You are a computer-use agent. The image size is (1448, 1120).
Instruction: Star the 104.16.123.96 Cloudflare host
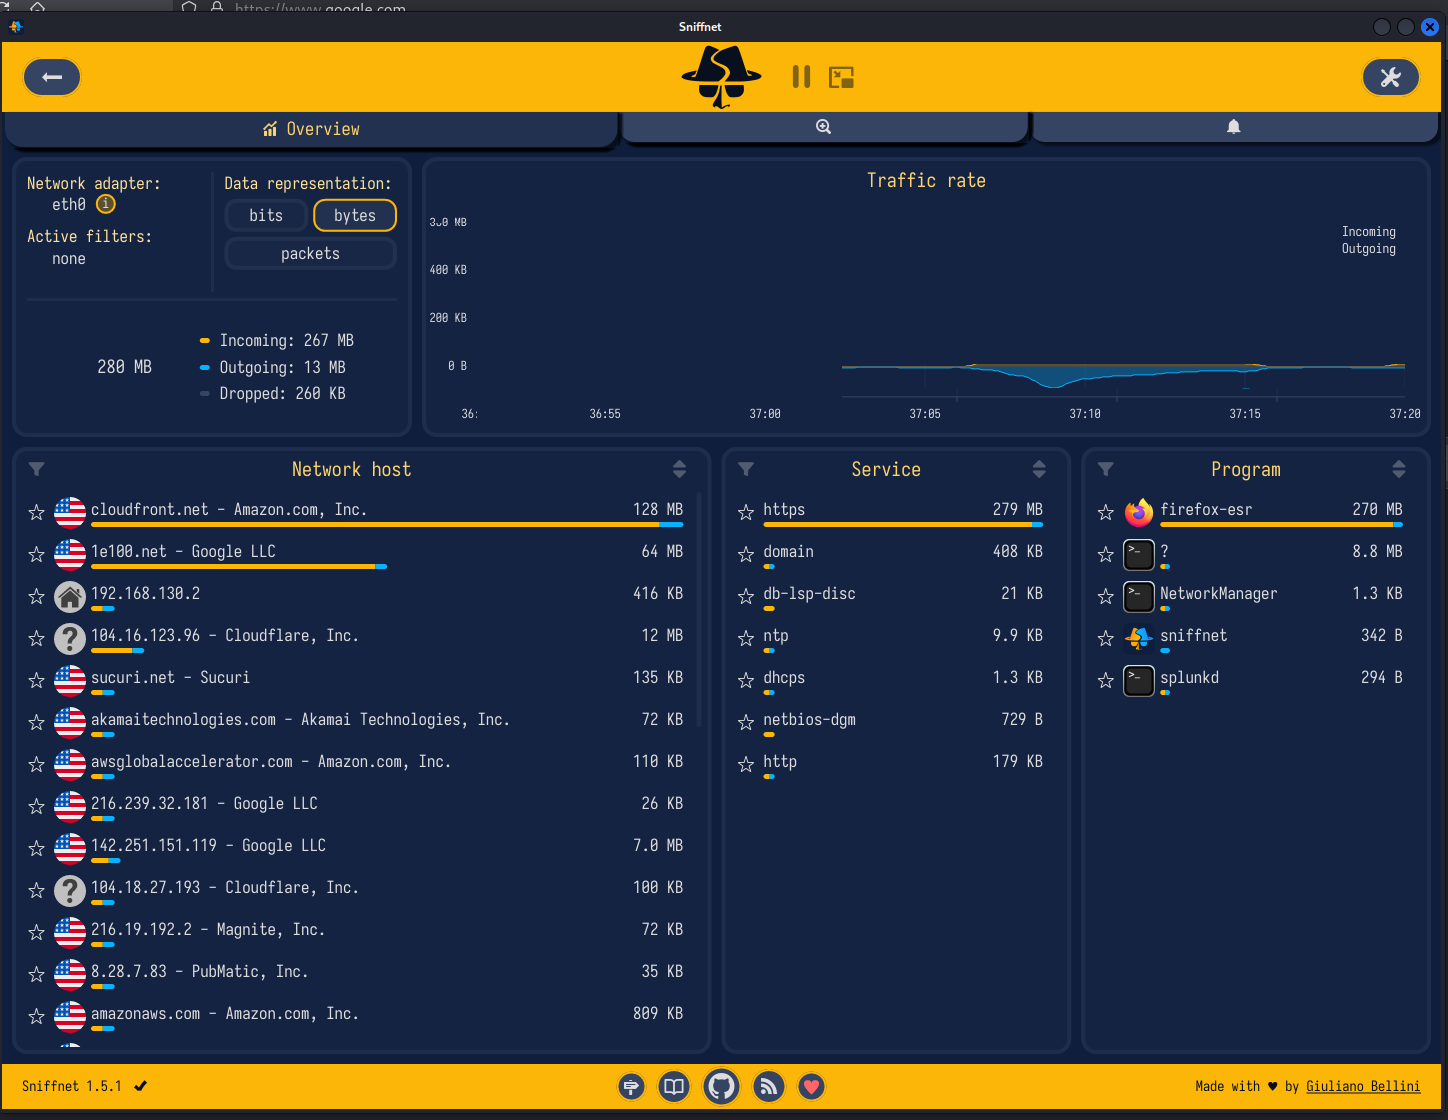pos(37,638)
